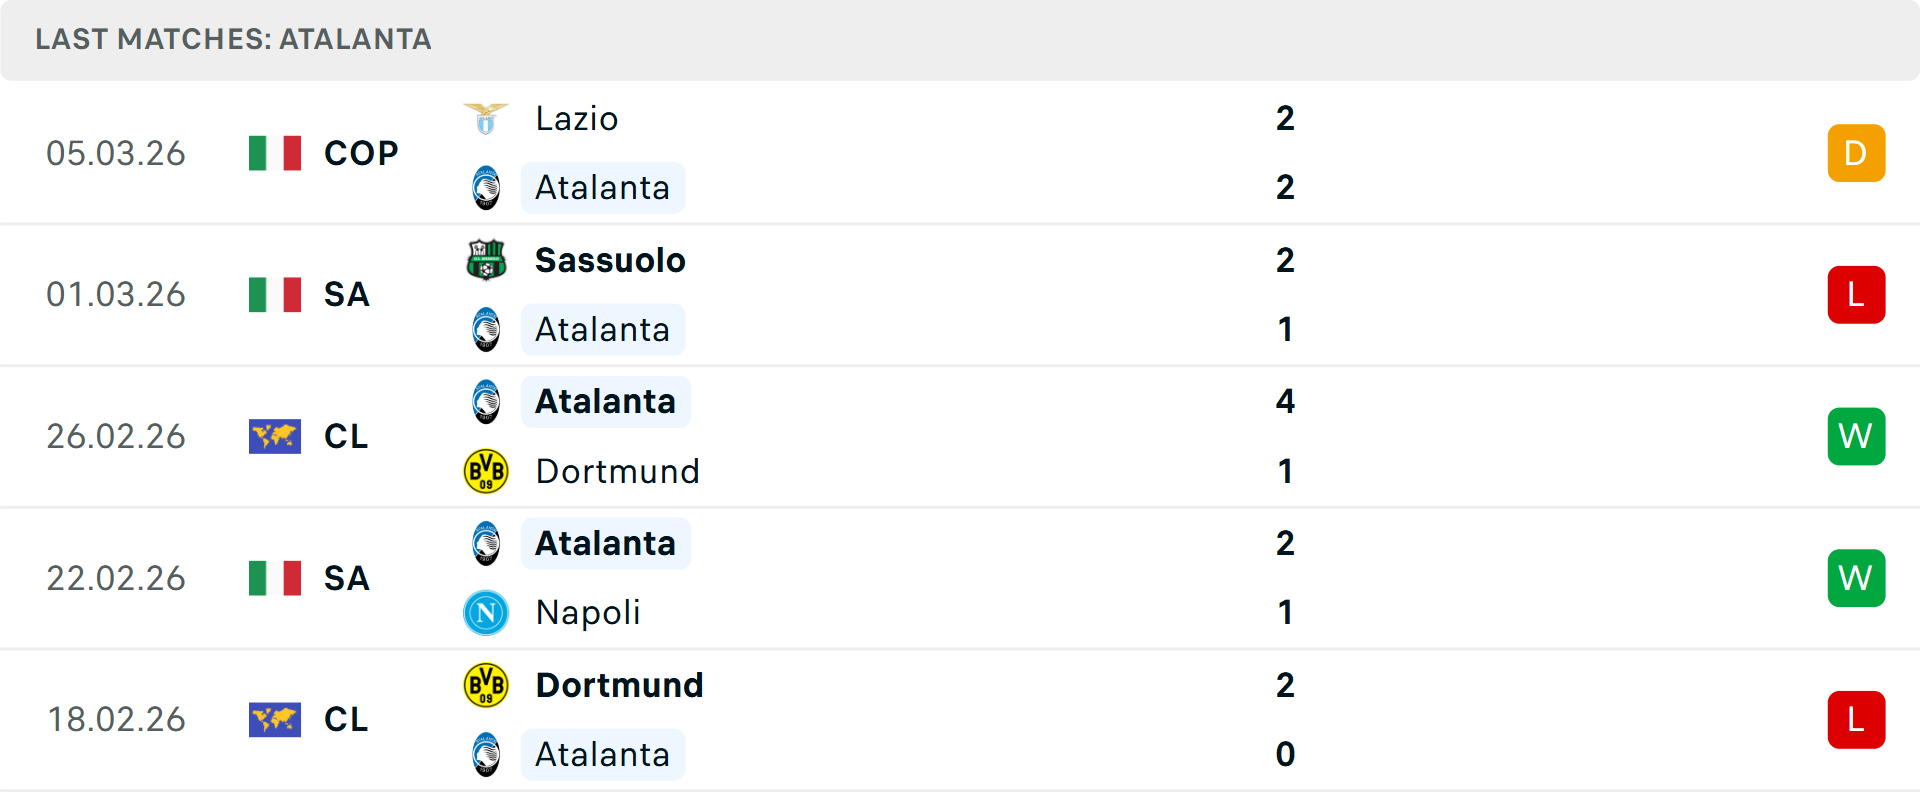Image resolution: width=1920 pixels, height=792 pixels.
Task: Click the 22.02.26 match date
Action: click(116, 578)
